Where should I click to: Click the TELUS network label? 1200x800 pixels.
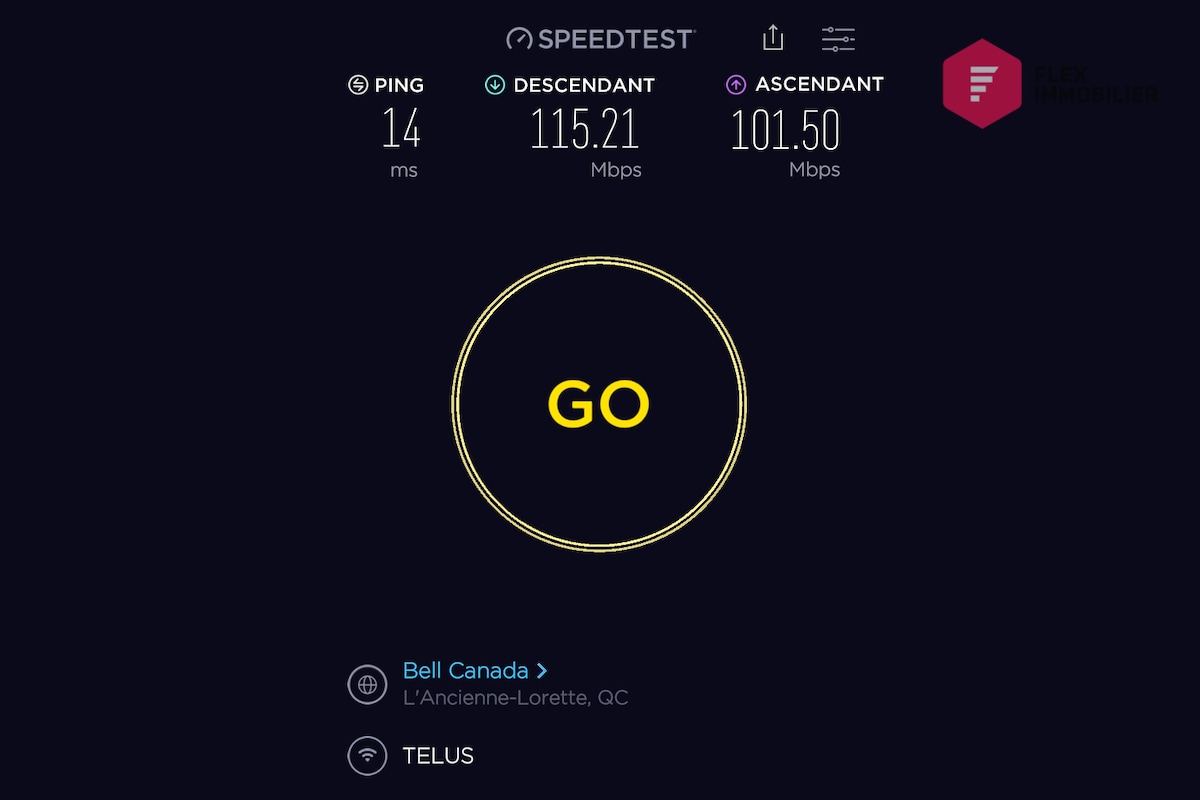[x=438, y=755]
